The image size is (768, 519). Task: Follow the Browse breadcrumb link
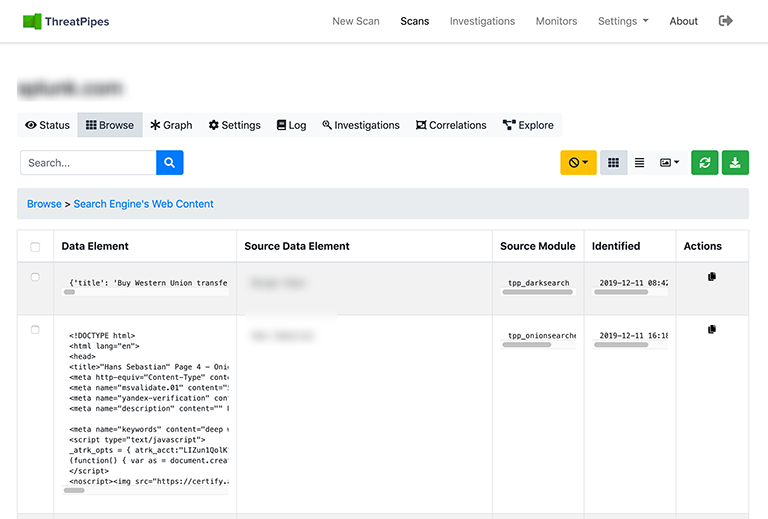pyautogui.click(x=44, y=204)
